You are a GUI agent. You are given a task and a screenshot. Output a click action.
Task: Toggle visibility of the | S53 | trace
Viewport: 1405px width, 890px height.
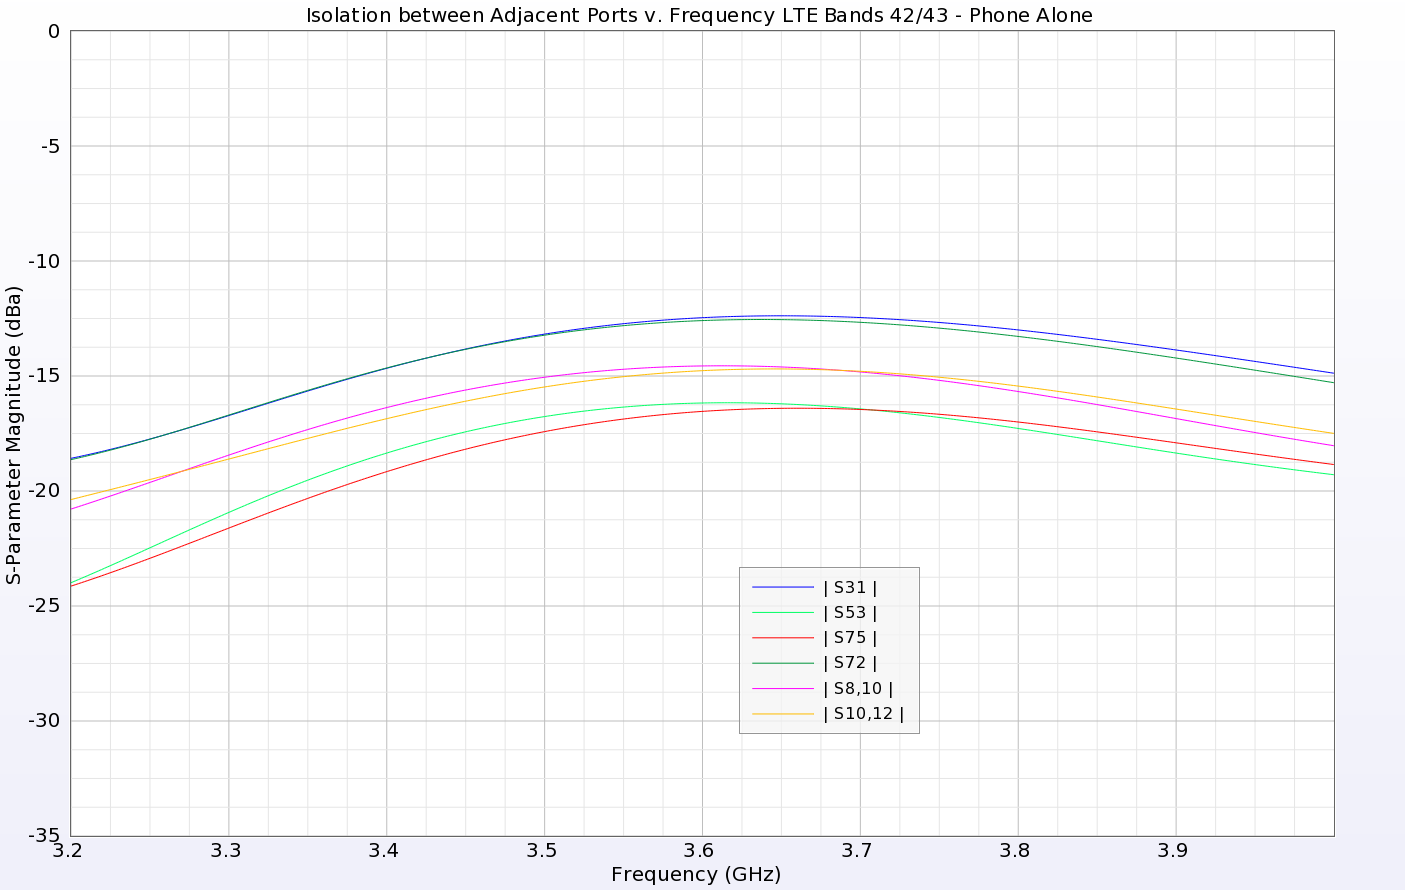tap(849, 612)
